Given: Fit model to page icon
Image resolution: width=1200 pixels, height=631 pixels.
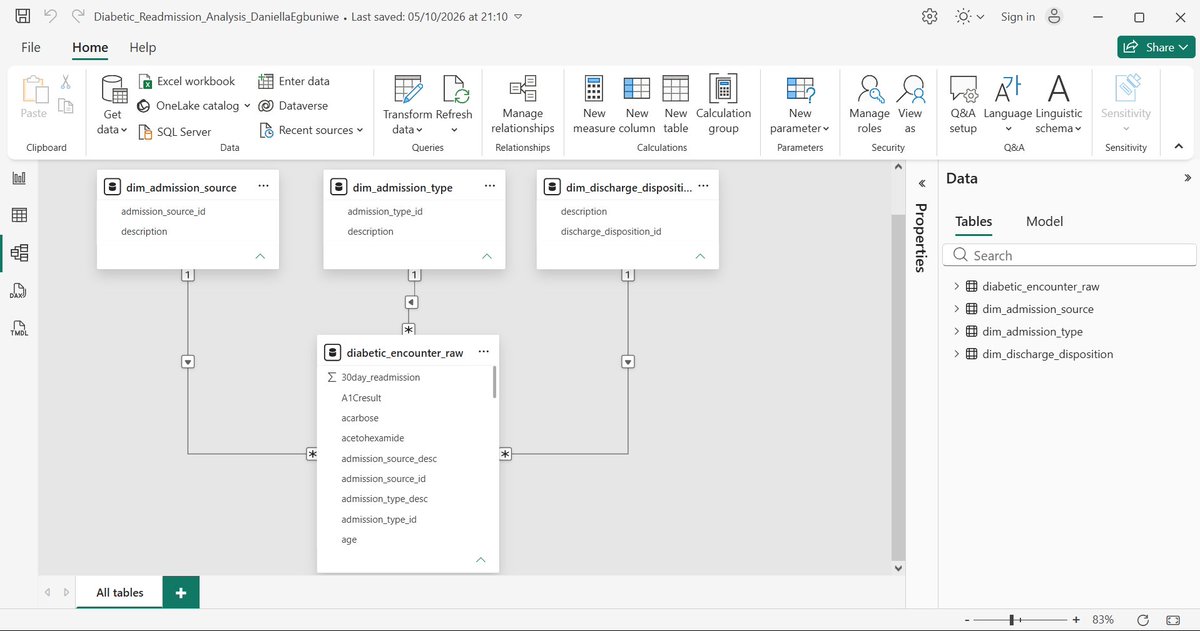Looking at the screenshot, I should click(x=1172, y=620).
